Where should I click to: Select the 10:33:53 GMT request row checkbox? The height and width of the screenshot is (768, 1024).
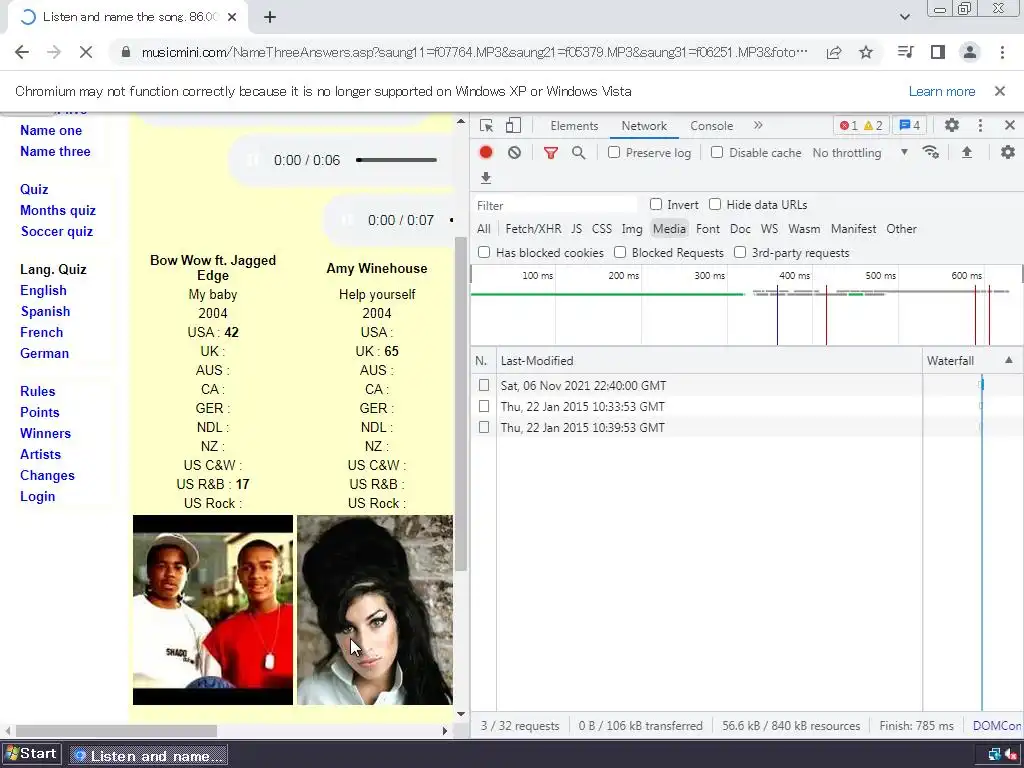pyautogui.click(x=484, y=406)
